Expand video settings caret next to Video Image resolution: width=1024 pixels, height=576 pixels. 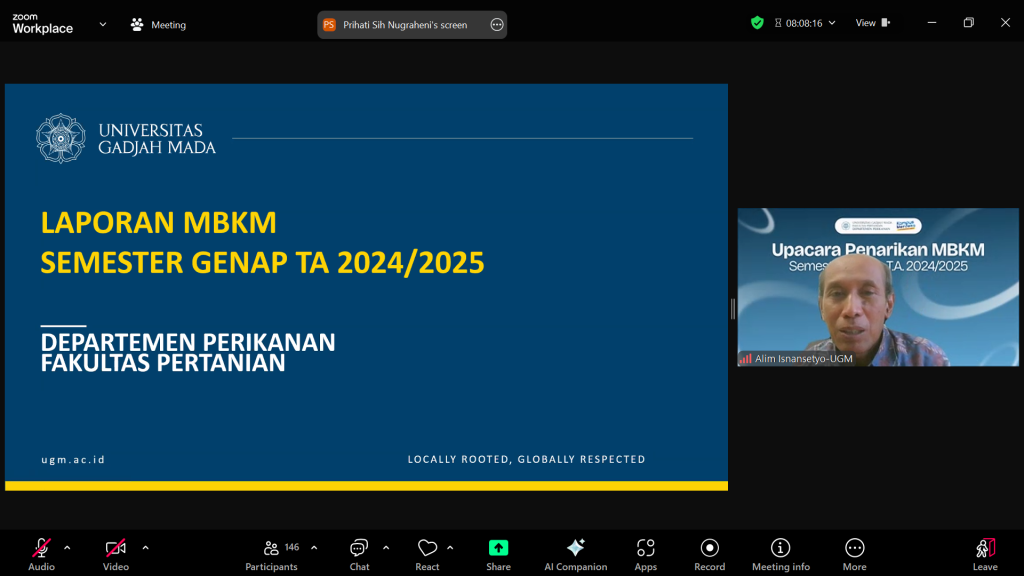pyautogui.click(x=146, y=548)
